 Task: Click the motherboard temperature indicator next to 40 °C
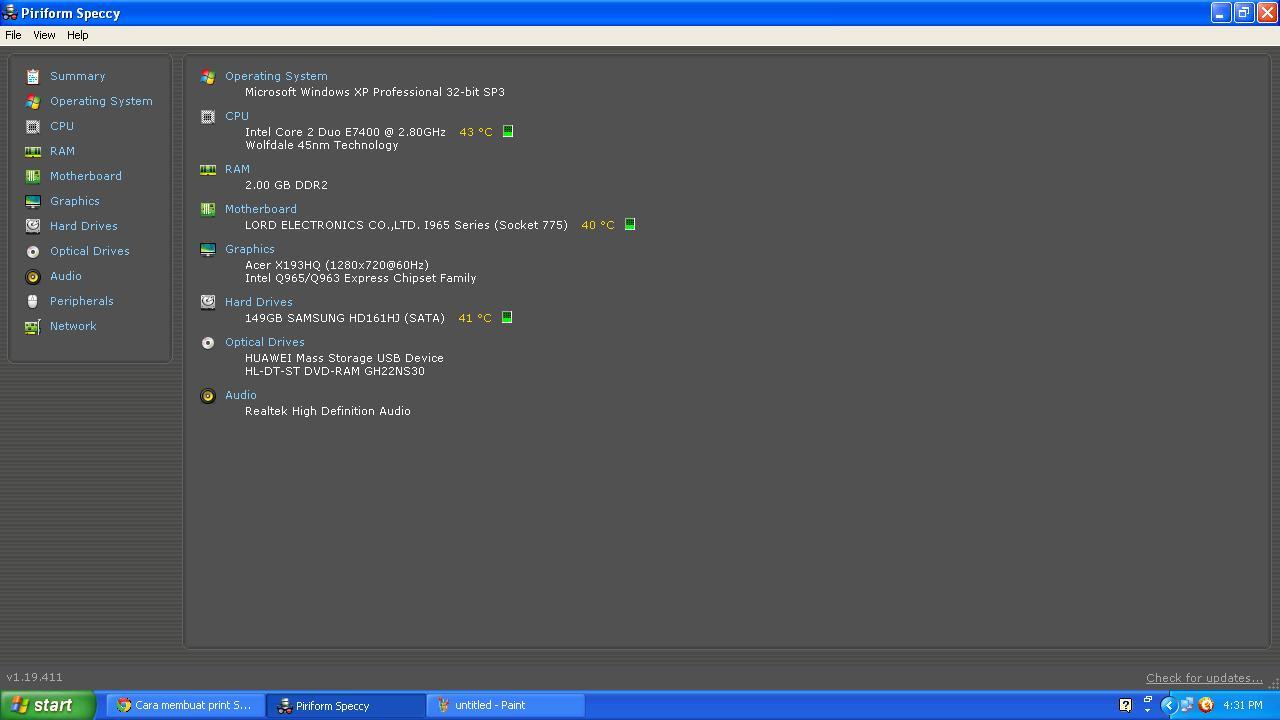[630, 224]
